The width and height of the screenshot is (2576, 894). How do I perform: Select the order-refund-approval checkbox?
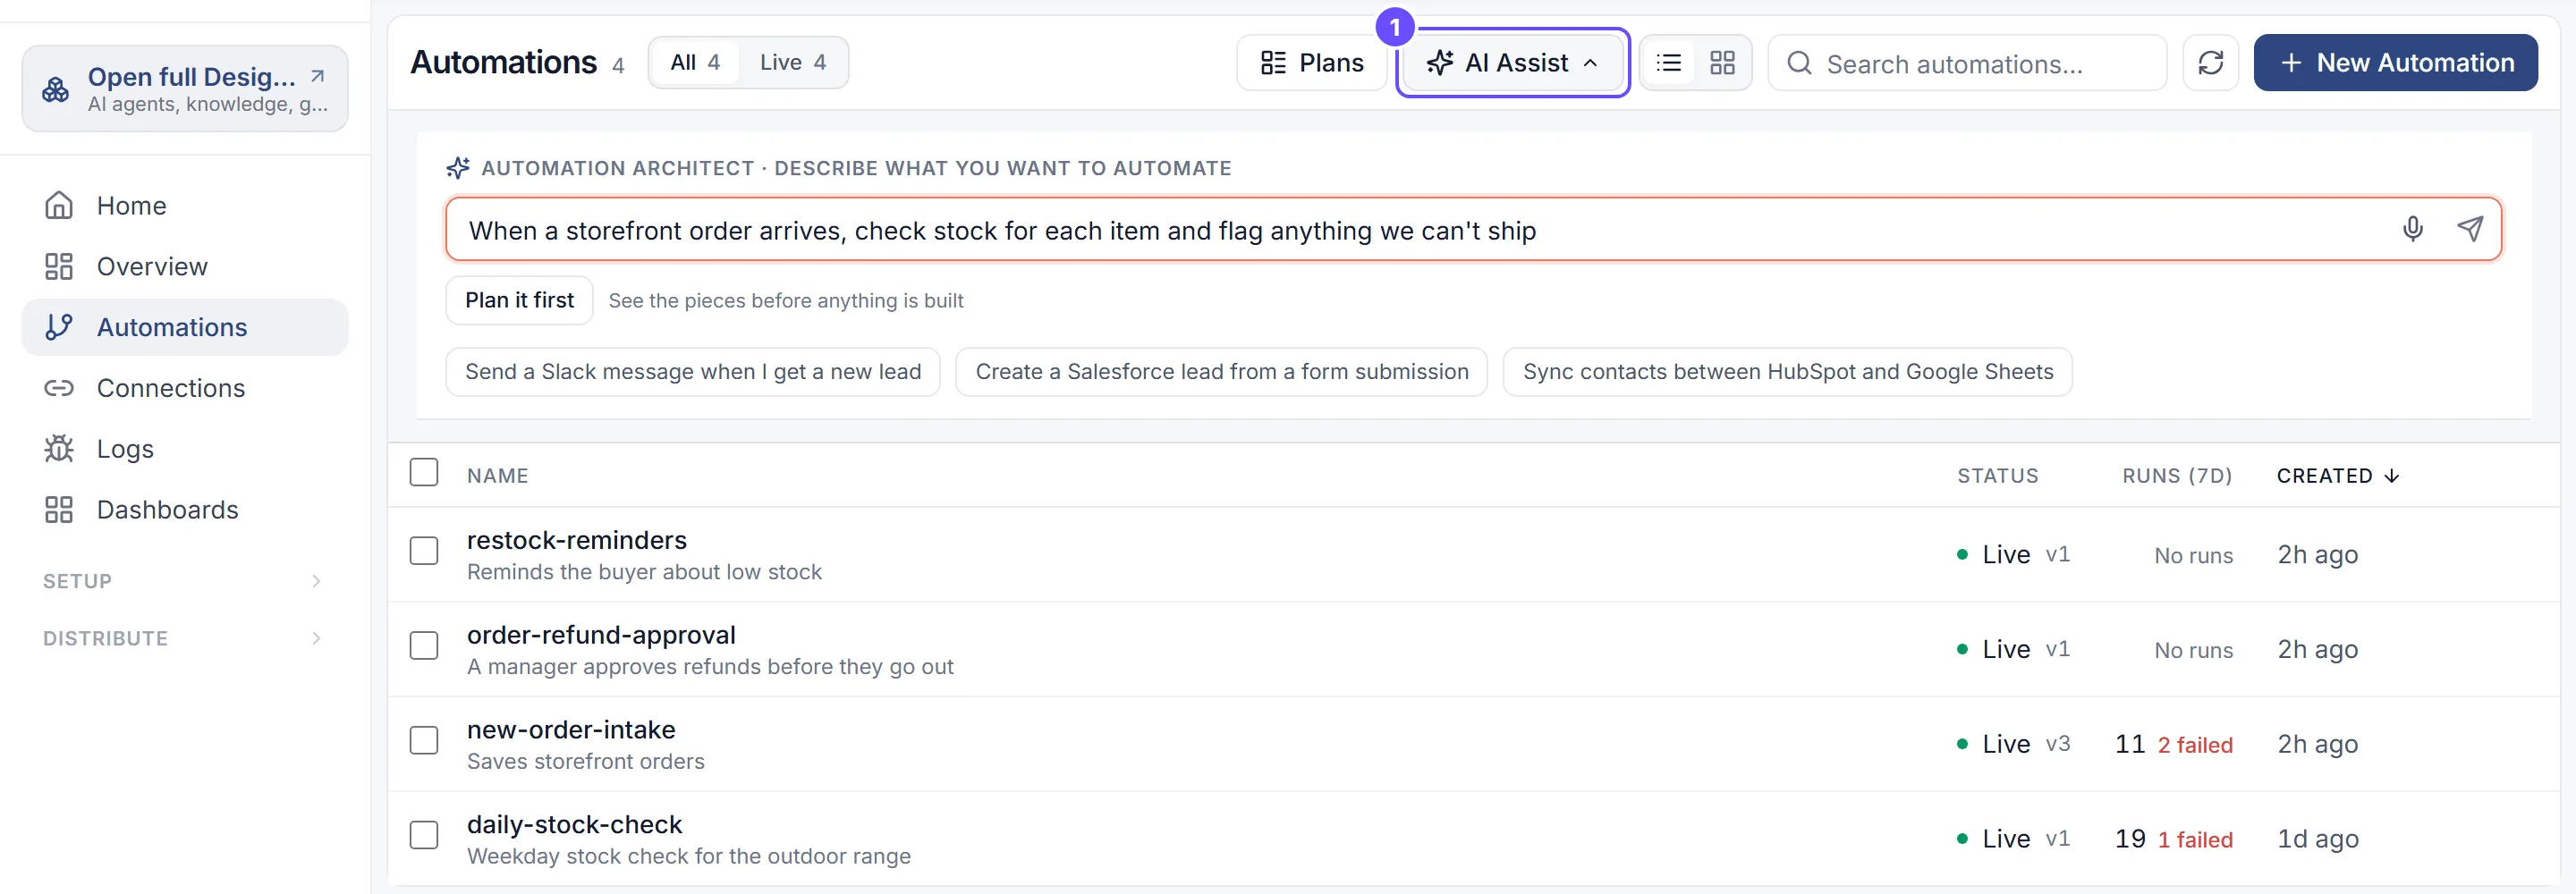[424, 646]
